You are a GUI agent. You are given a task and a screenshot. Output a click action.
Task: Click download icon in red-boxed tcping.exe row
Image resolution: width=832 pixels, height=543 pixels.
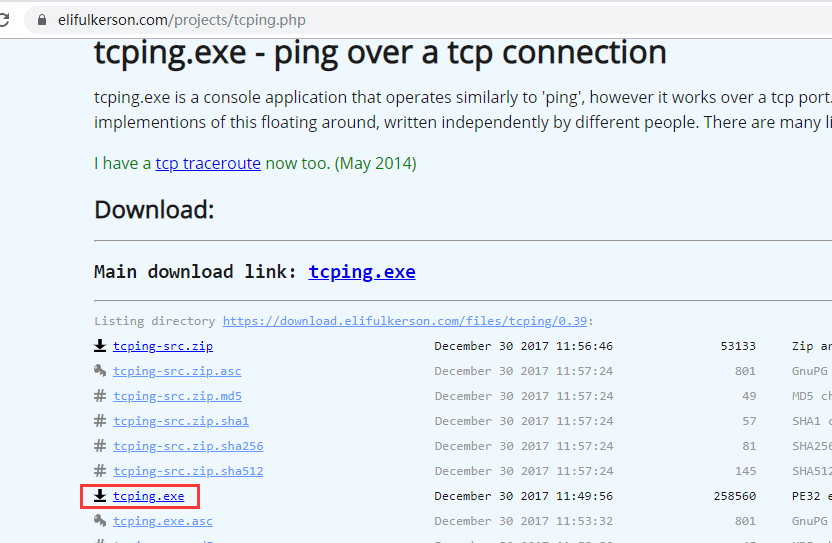[x=100, y=496]
